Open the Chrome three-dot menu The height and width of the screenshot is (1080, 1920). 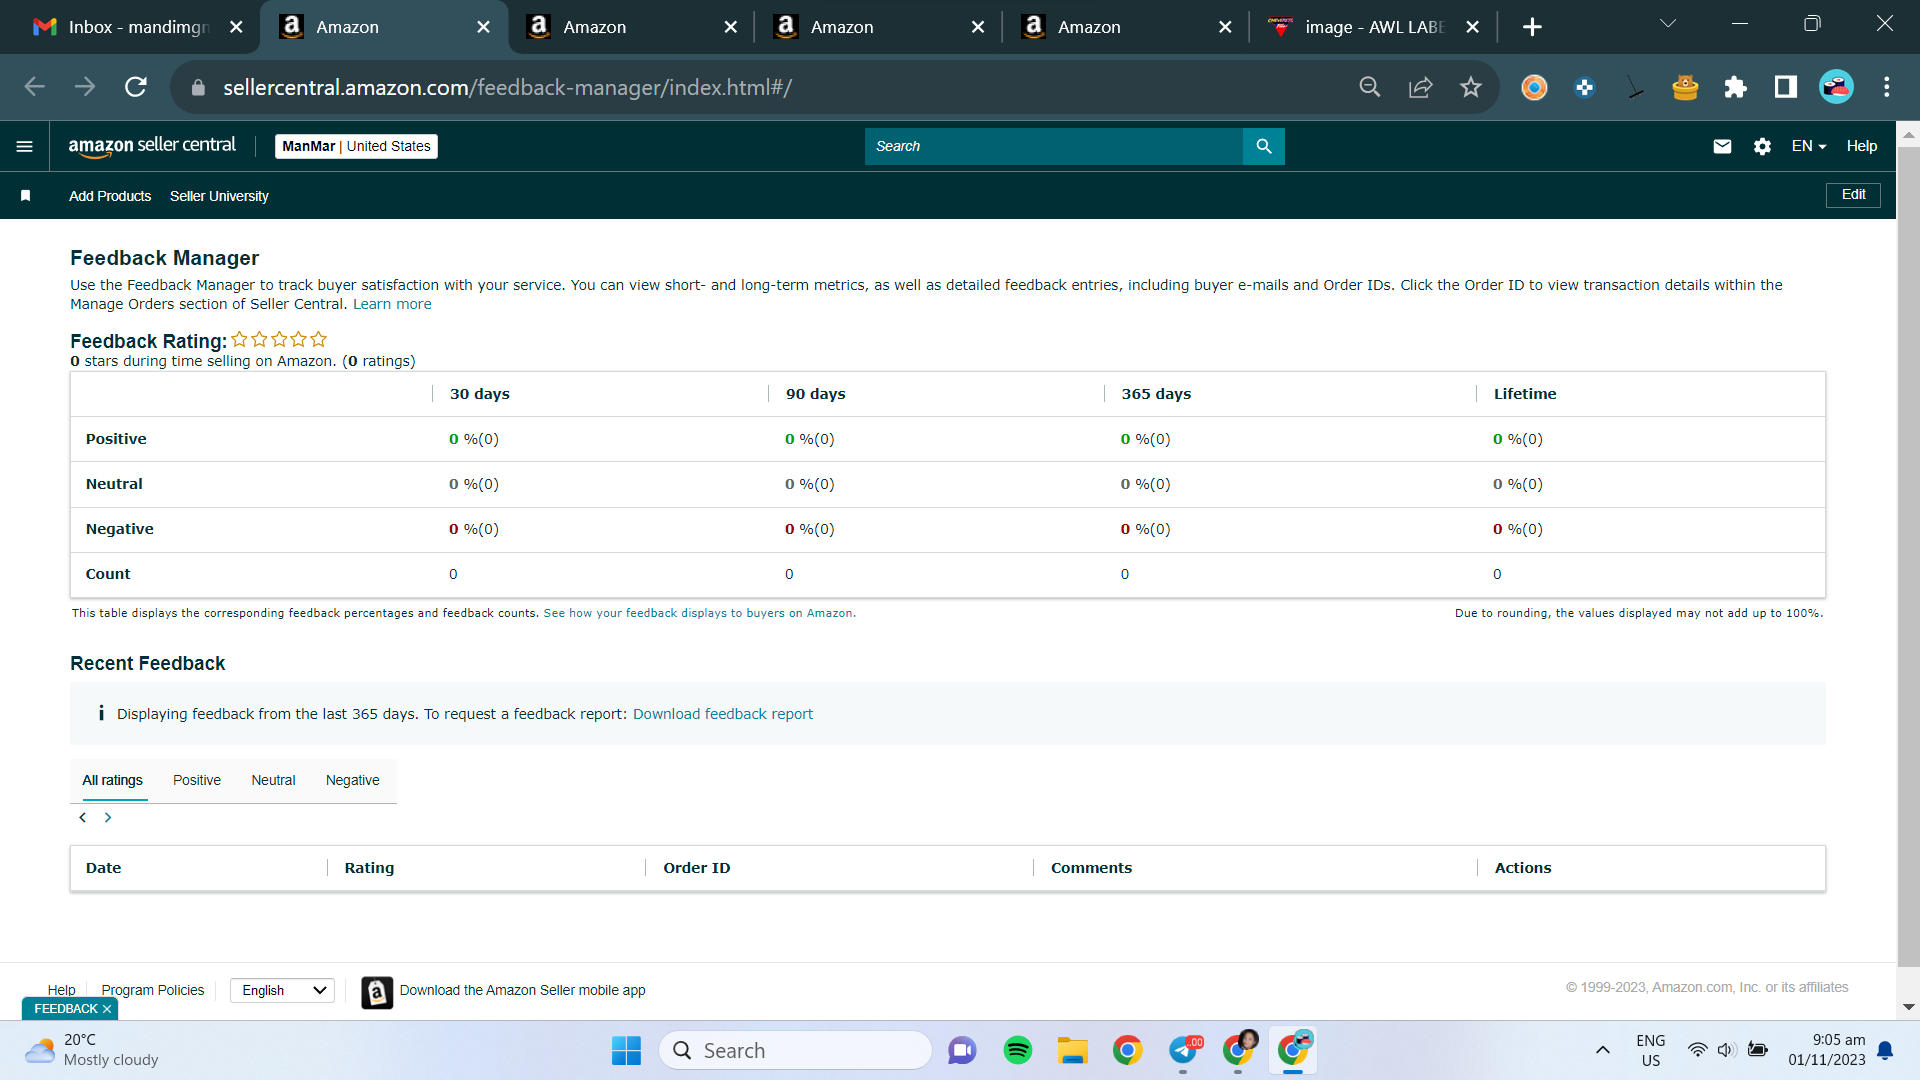coord(1886,87)
